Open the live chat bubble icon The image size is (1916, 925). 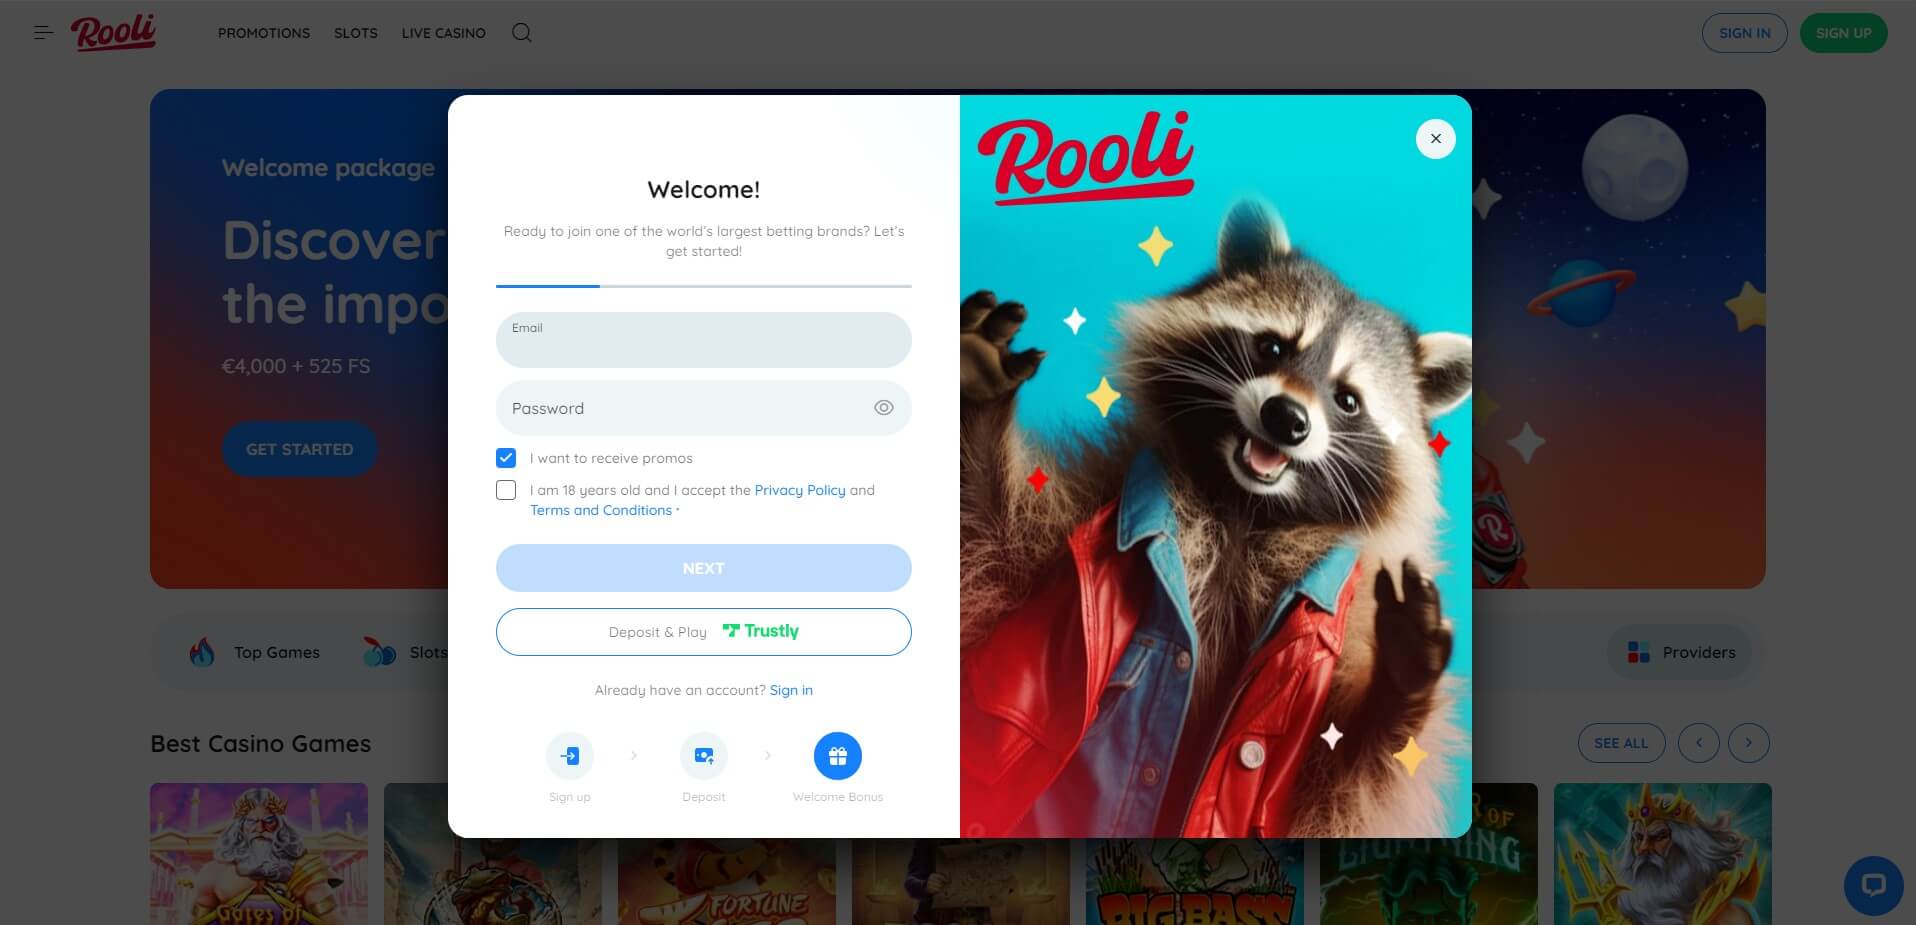(1873, 885)
